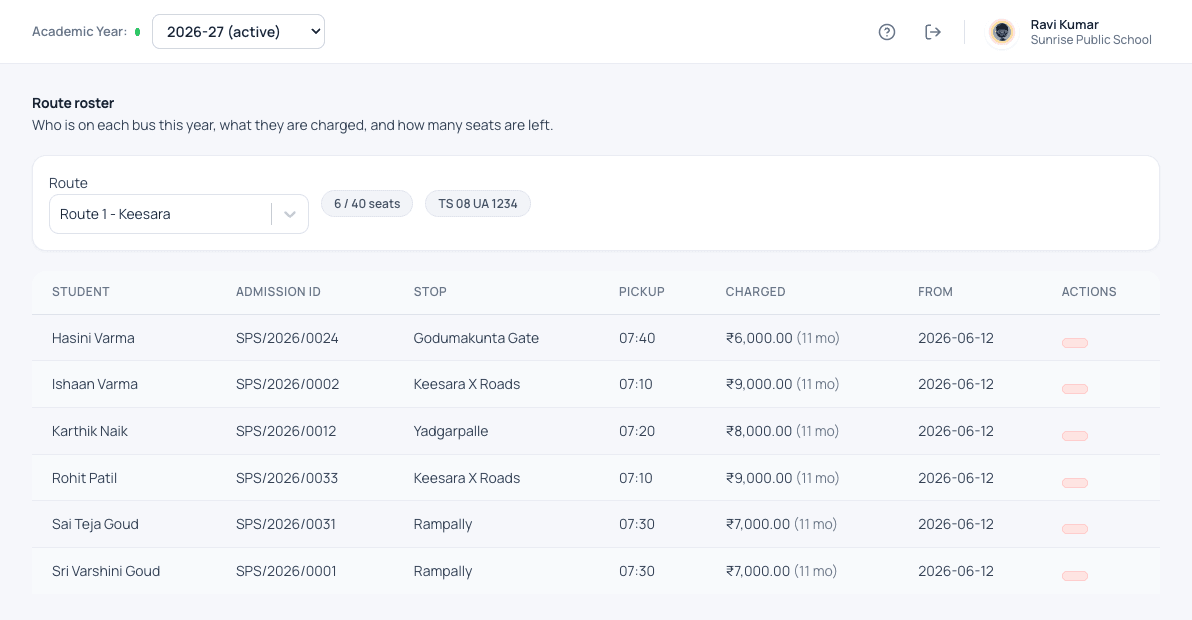Select student name Ishaan Varma
This screenshot has height=620, width=1192.
tap(94, 384)
